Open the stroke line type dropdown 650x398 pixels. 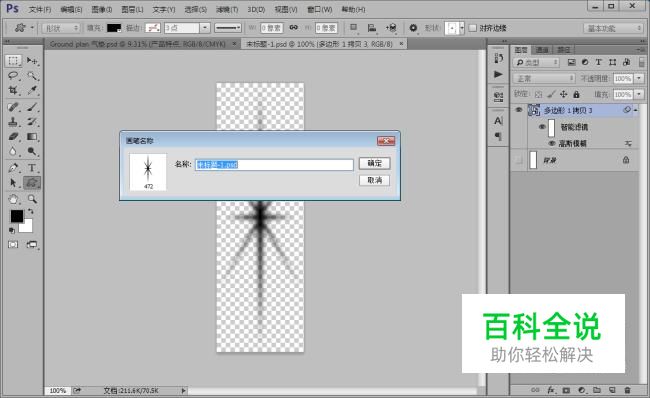(x=228, y=28)
